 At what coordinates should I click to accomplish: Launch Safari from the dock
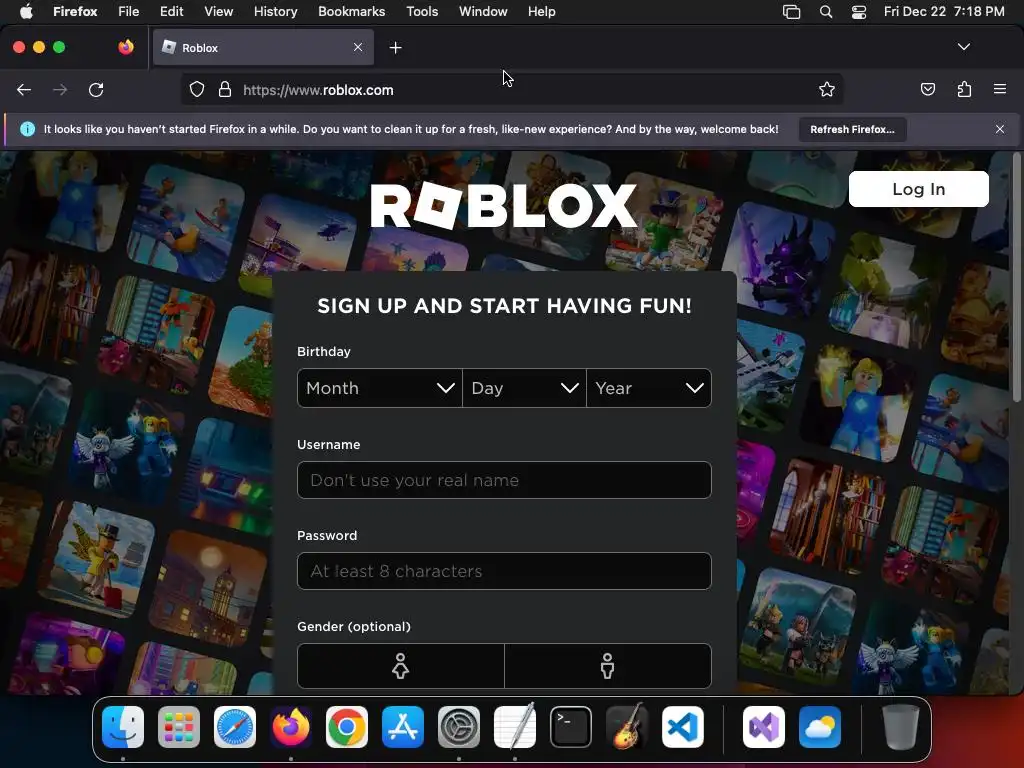235,727
